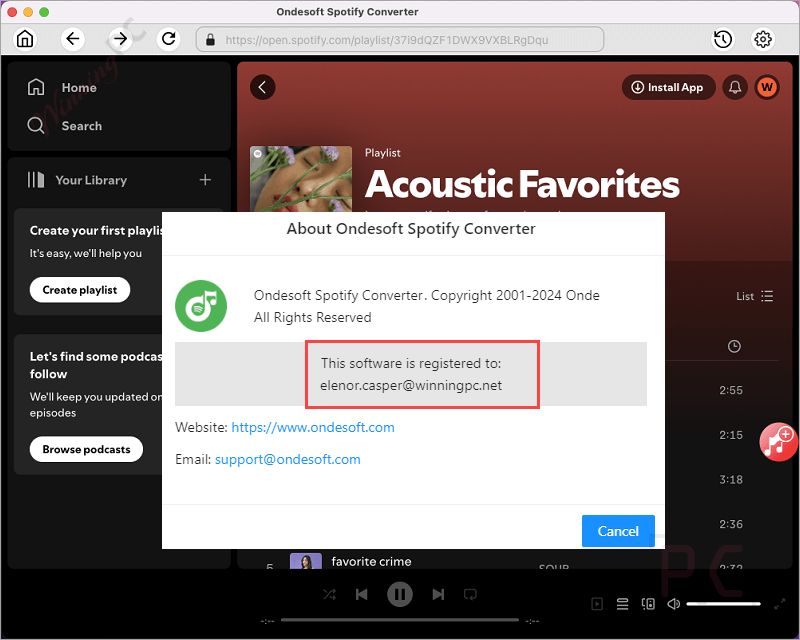The width and height of the screenshot is (800, 640).
Task: Click the Browse podcasts button
Action: coord(86,449)
